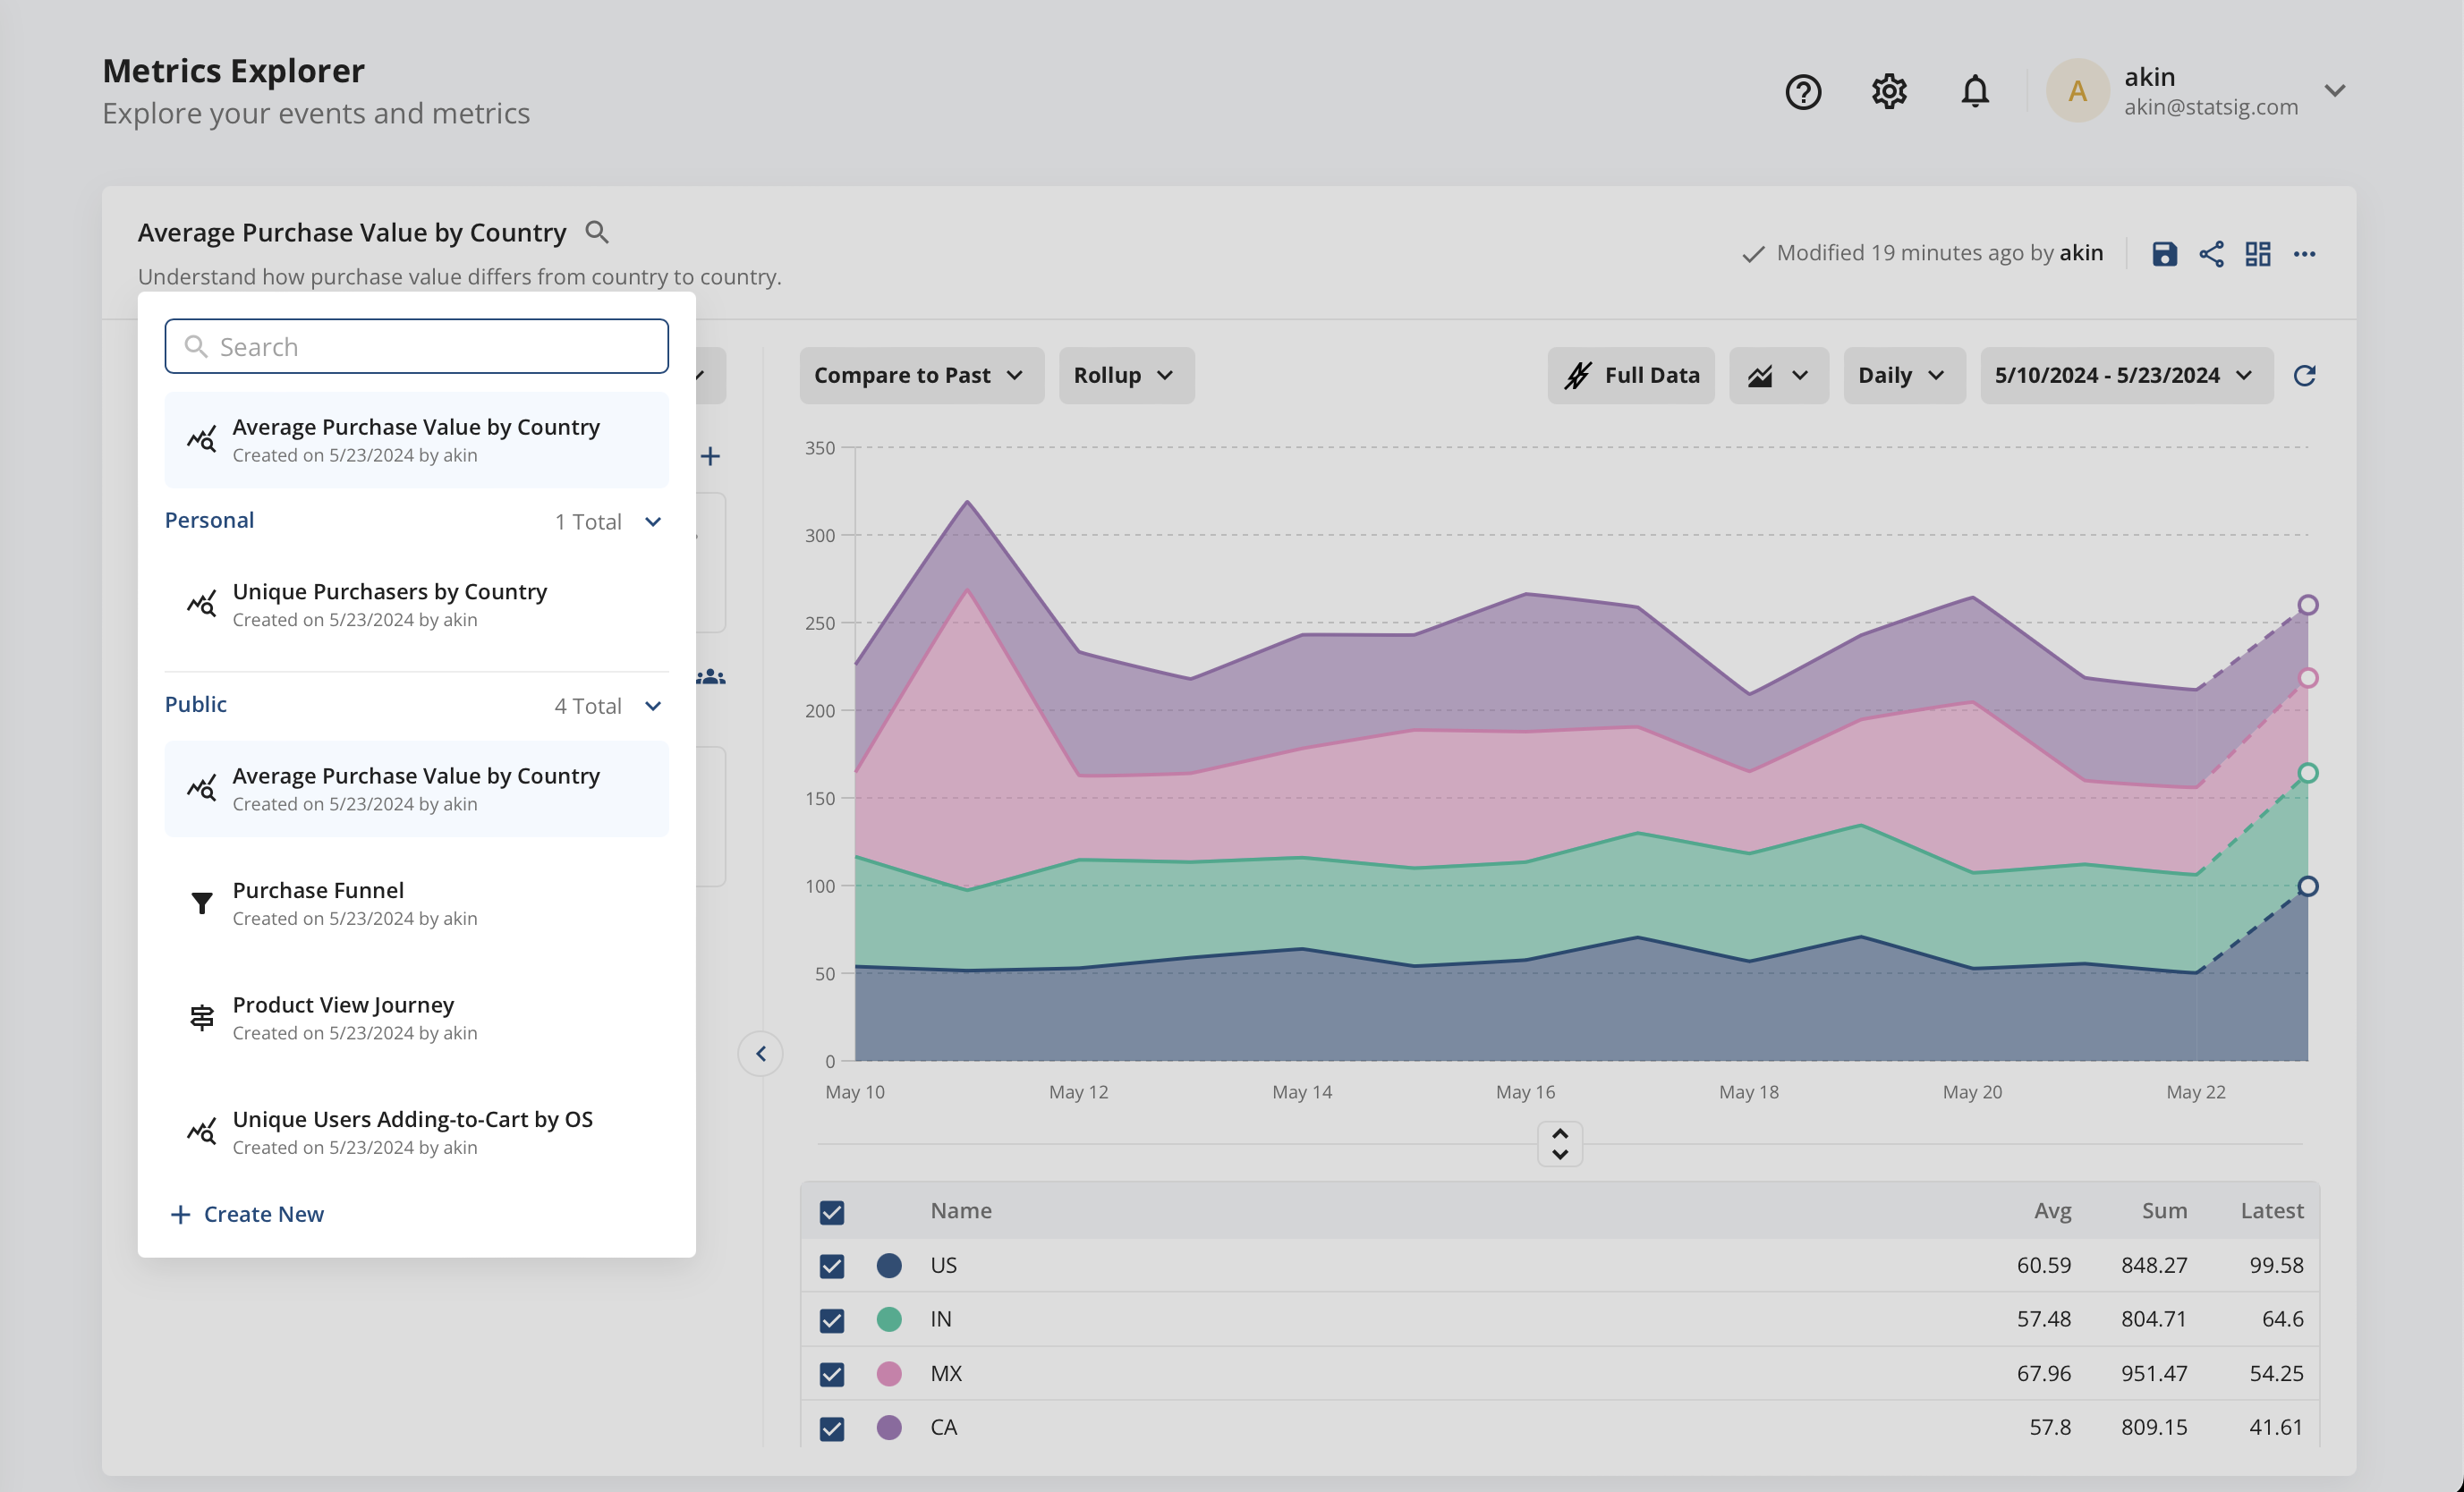Click the collapse arrow on left panel
This screenshot has width=2464, height=1492.
tap(760, 1052)
